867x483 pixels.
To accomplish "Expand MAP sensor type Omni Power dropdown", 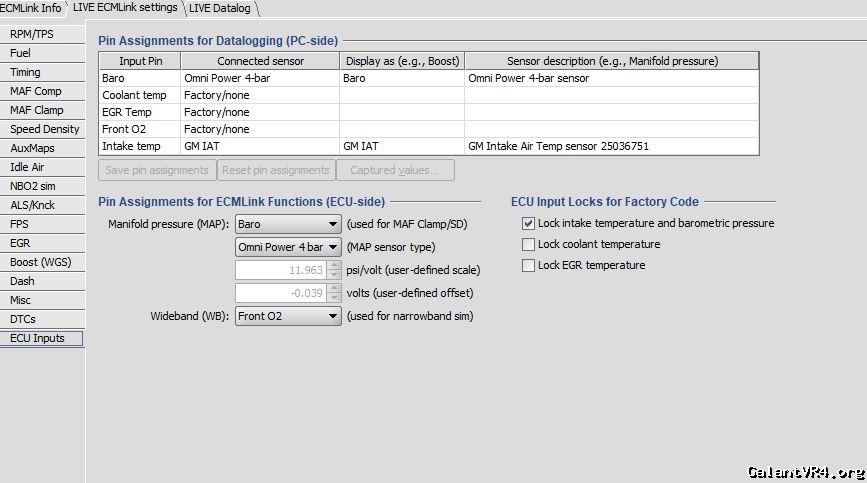I will point(288,246).
